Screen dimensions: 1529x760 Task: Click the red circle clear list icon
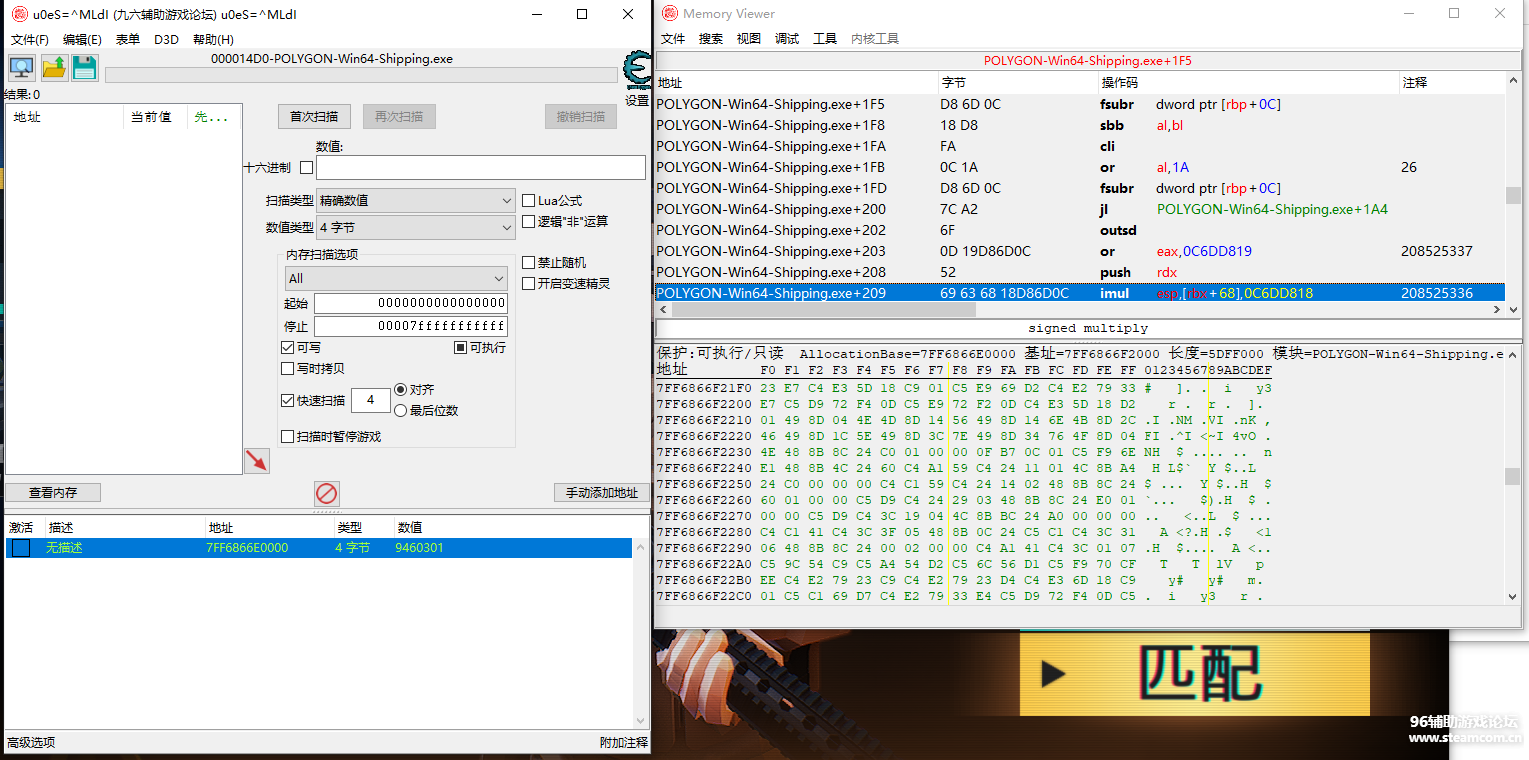click(x=327, y=493)
